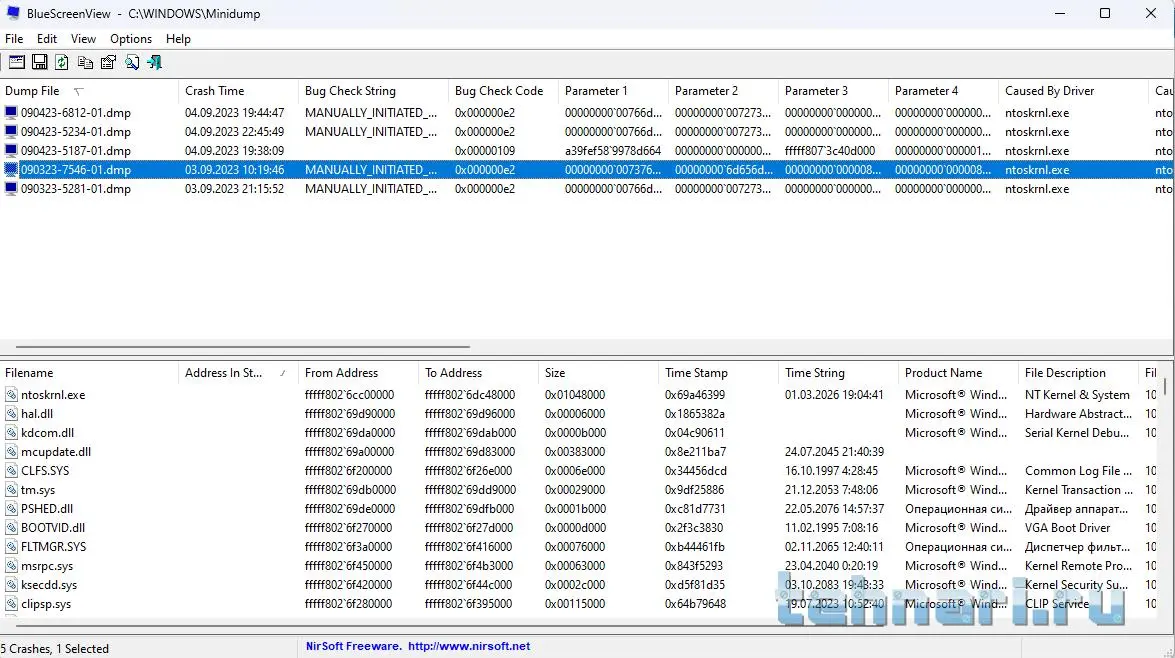The height and width of the screenshot is (658, 1175).
Task: Select the 090423-6812-01.dmp dump row
Action: point(76,113)
